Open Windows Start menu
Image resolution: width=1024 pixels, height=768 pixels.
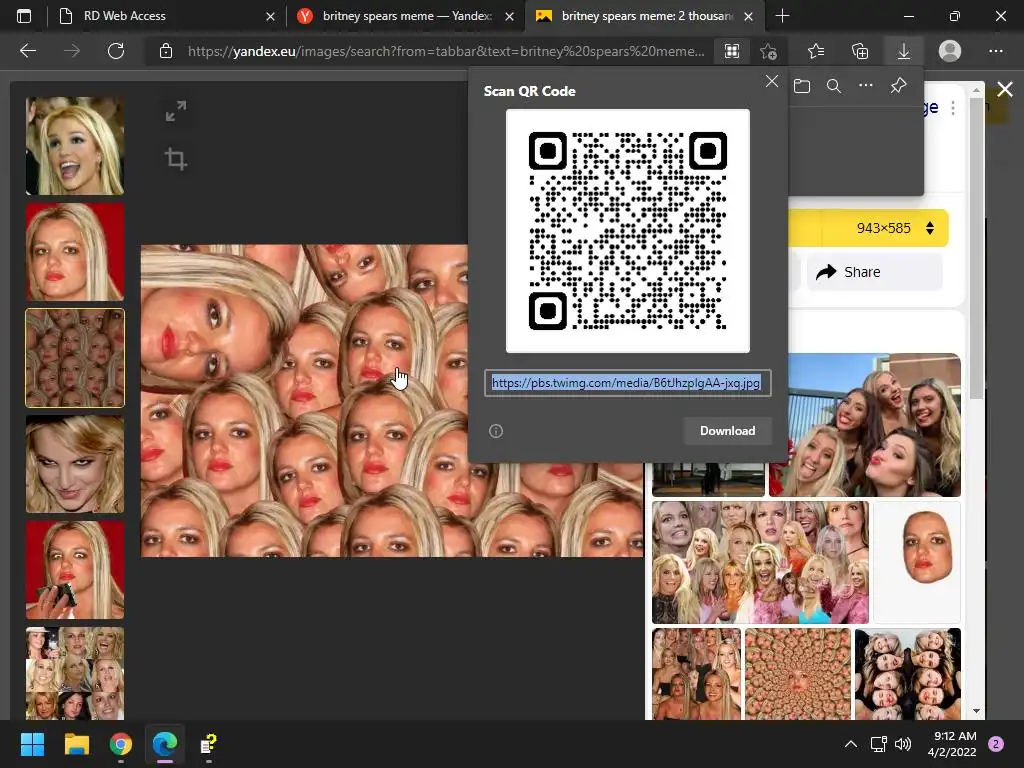32,744
